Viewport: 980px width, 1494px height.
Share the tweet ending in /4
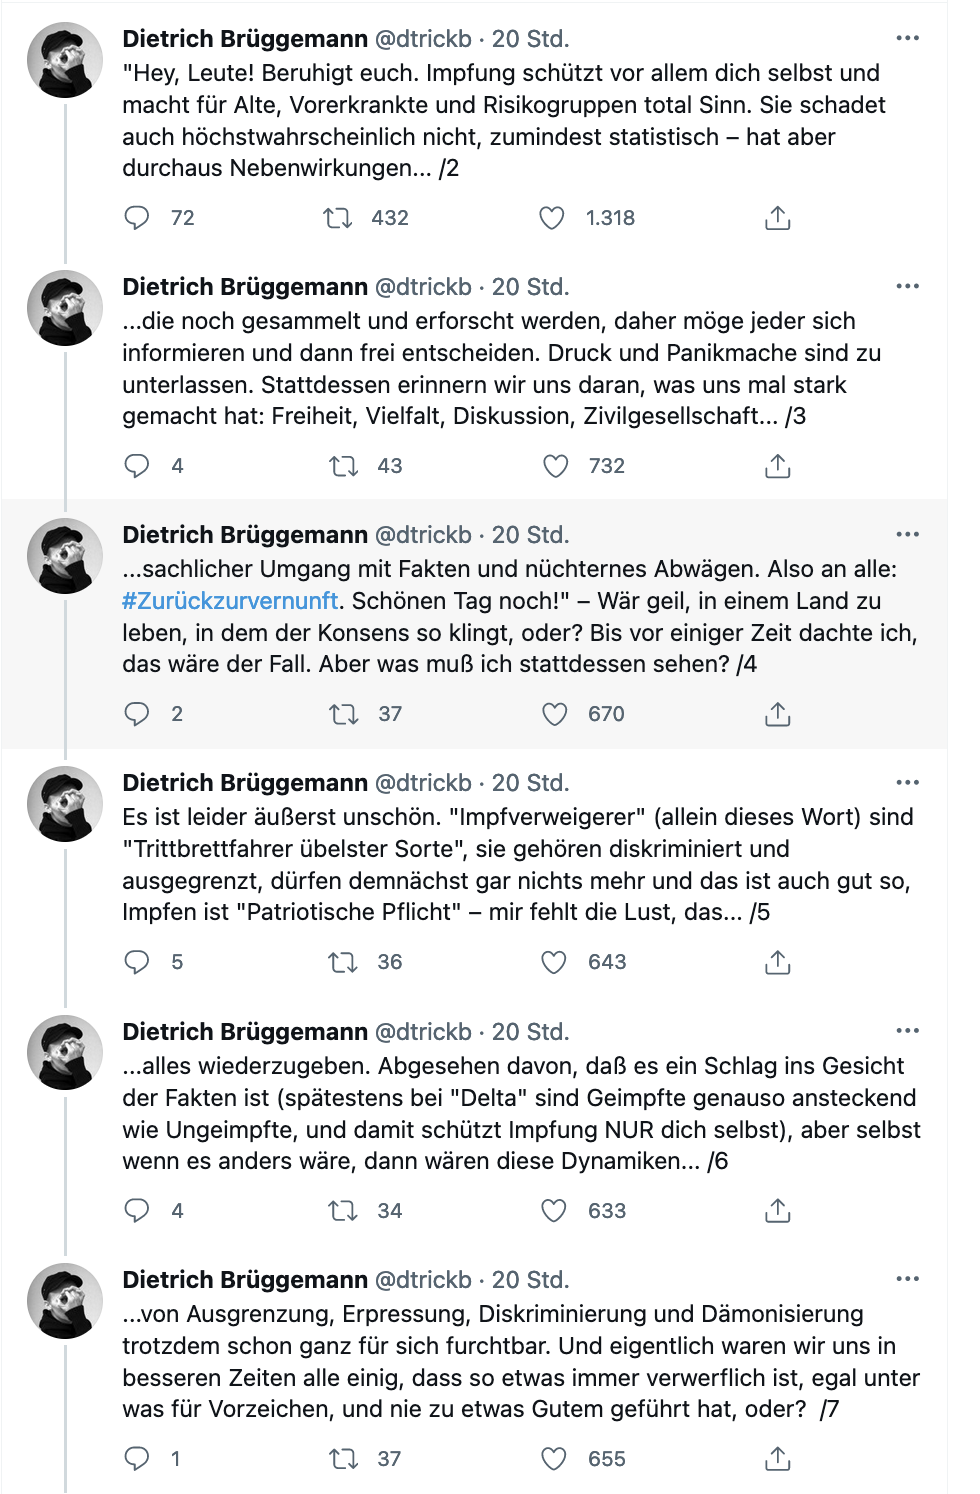(777, 714)
